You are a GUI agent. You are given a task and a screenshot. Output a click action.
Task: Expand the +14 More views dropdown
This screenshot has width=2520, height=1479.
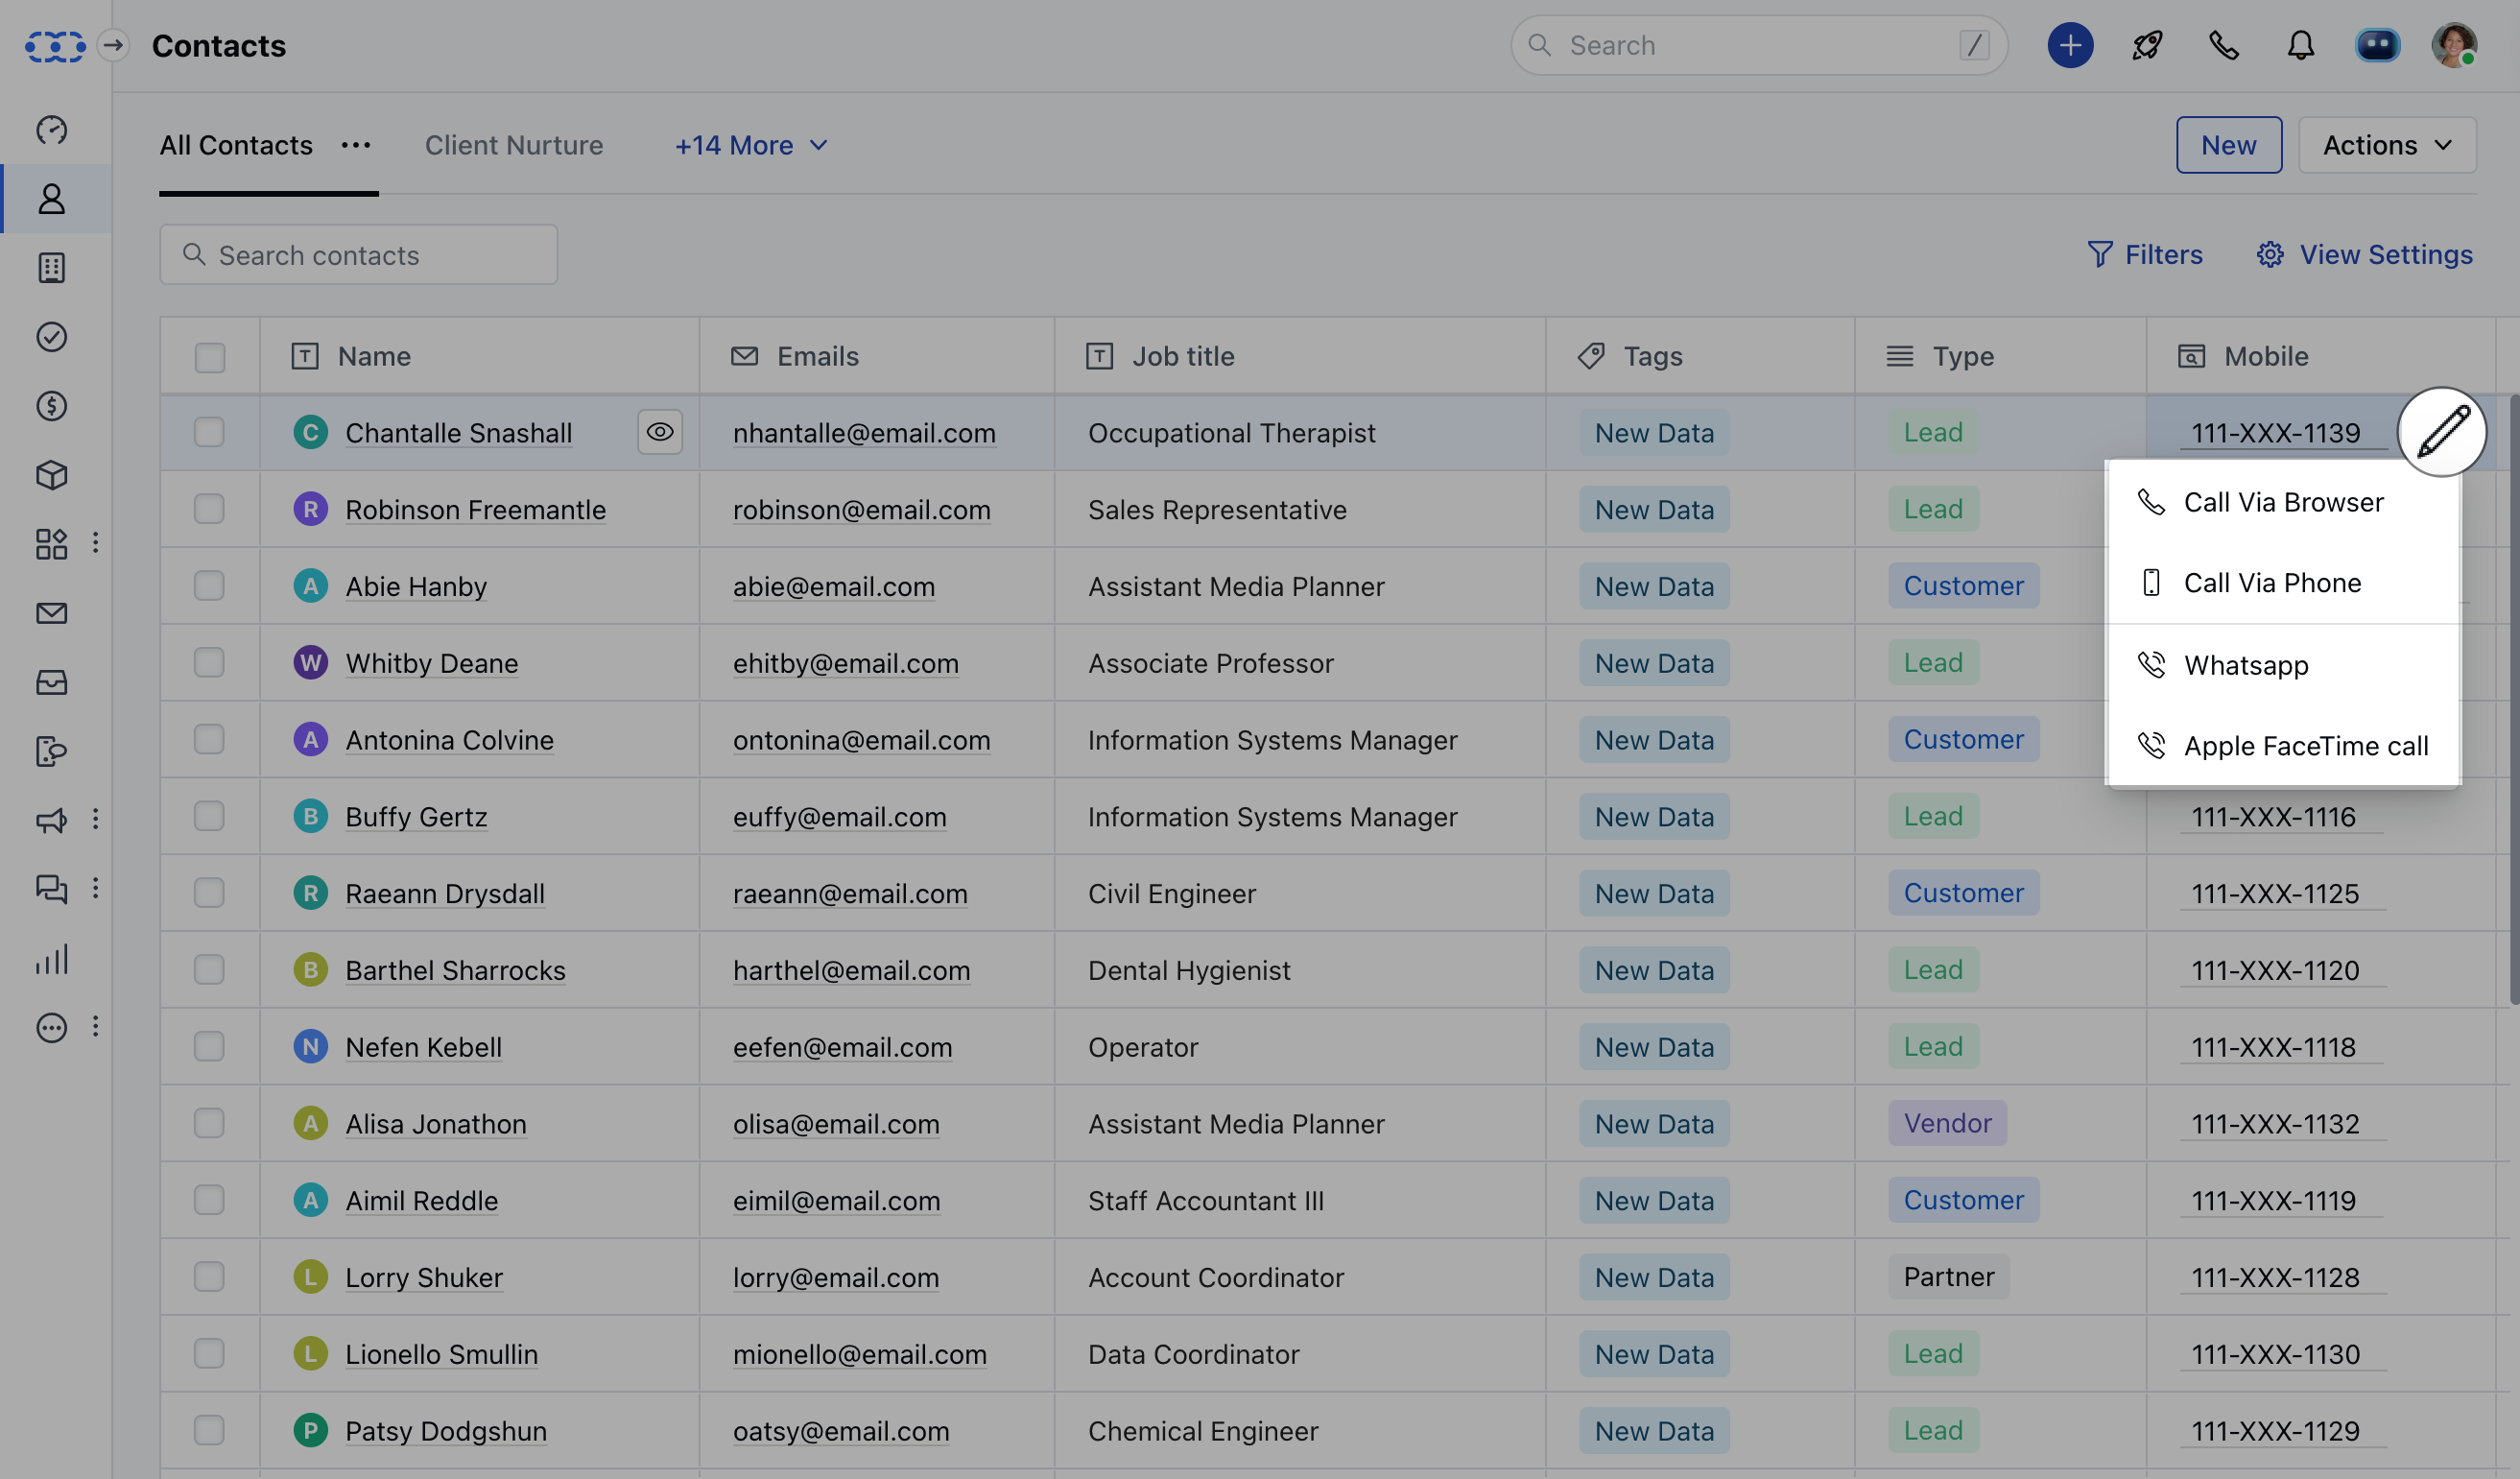tap(751, 145)
